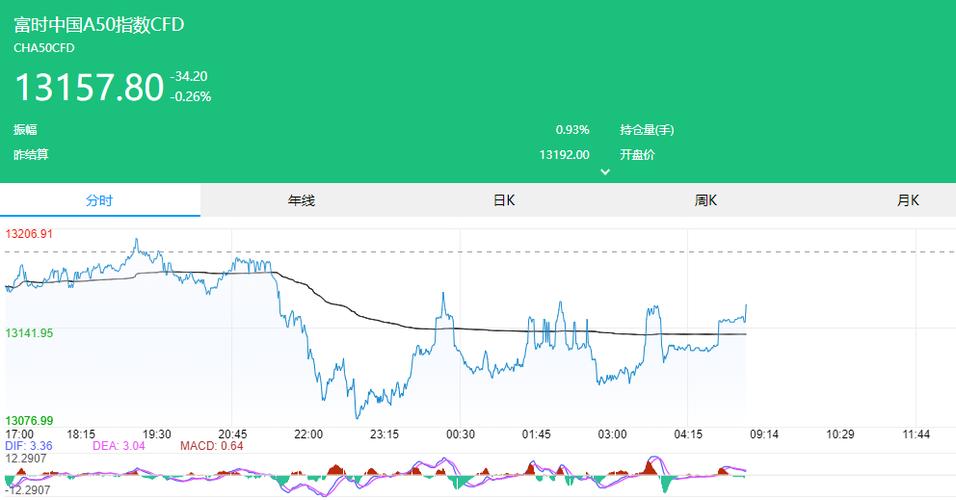This screenshot has width=956, height=500.
Task: Click the 振幅 label
Action: 26,129
